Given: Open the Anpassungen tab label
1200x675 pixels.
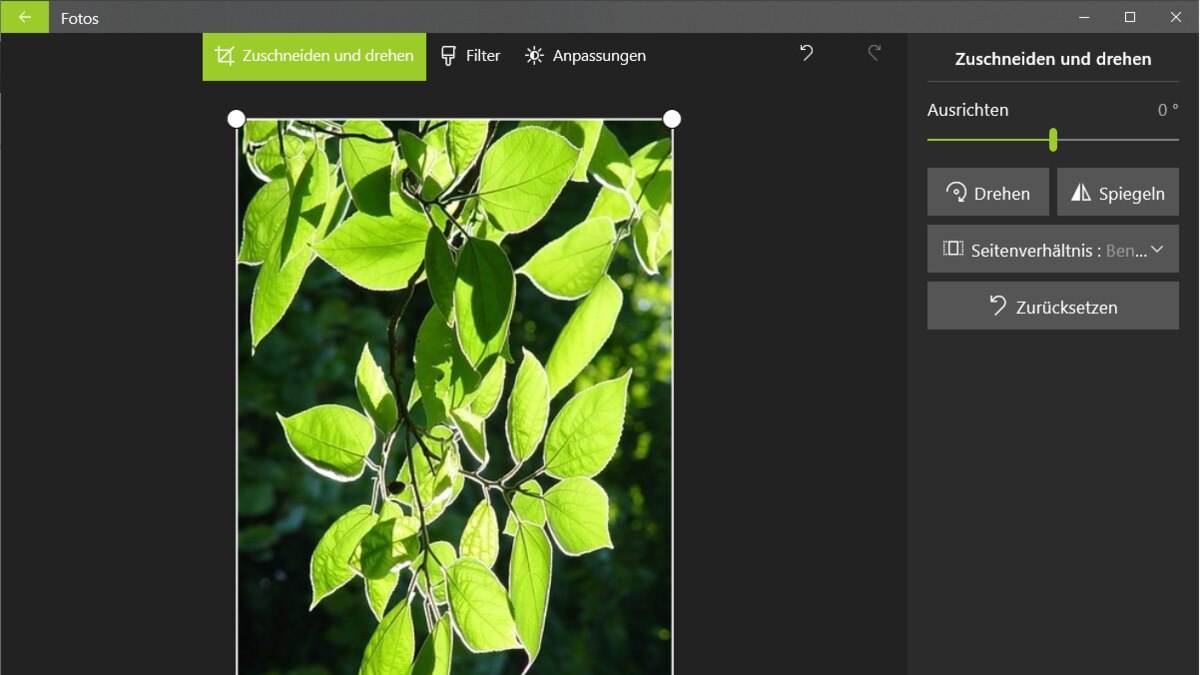Looking at the screenshot, I should point(599,56).
